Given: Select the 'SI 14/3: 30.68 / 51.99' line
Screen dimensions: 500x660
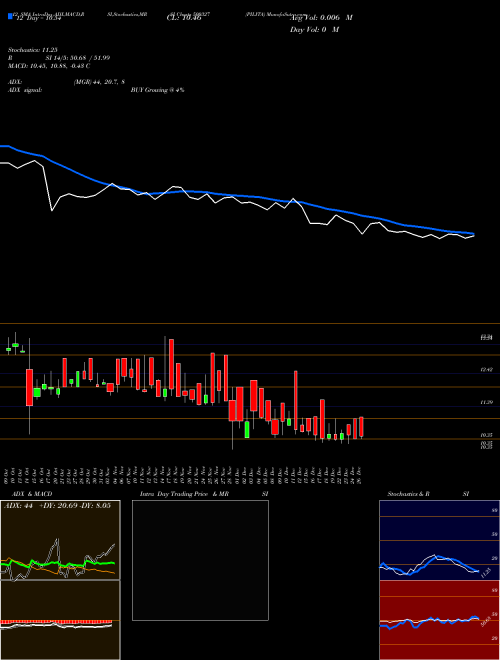Looking at the screenshot, I should [78, 58].
